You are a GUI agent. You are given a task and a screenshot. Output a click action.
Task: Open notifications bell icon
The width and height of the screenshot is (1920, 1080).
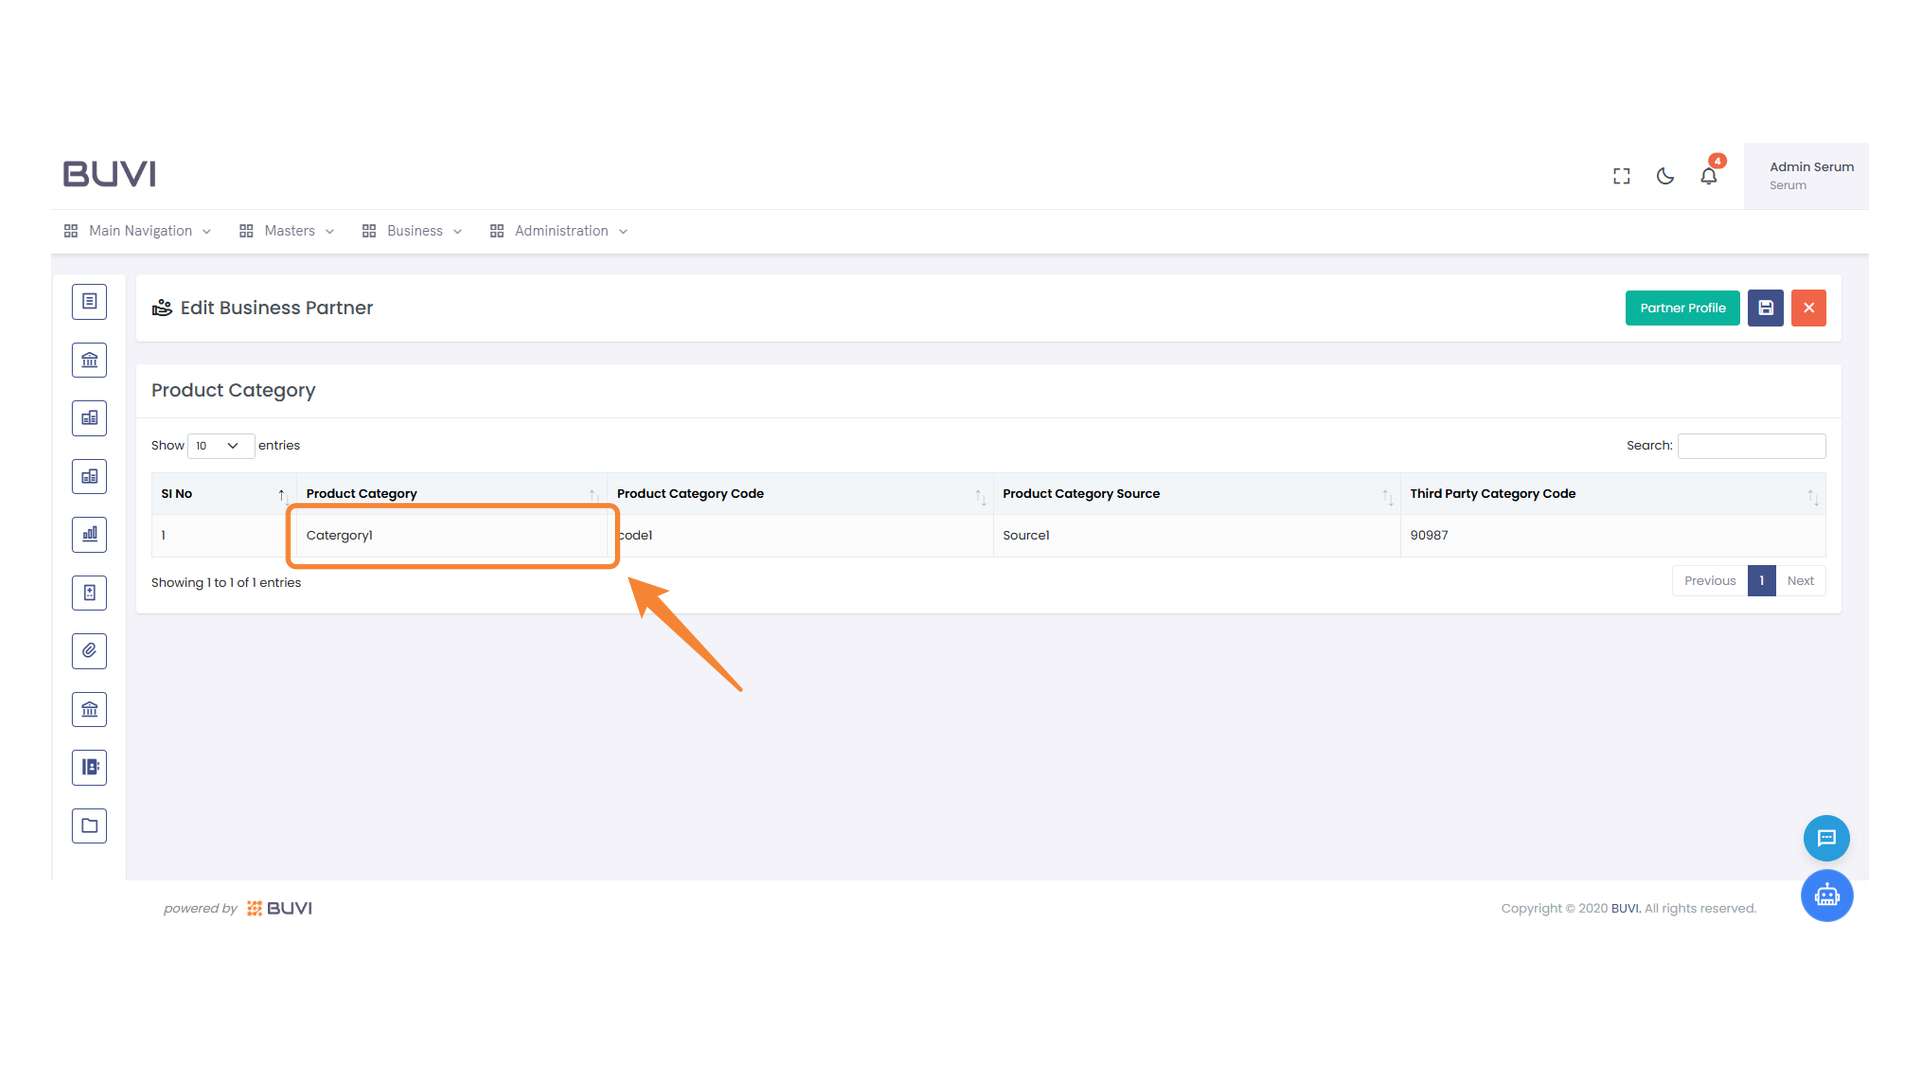(x=1708, y=176)
